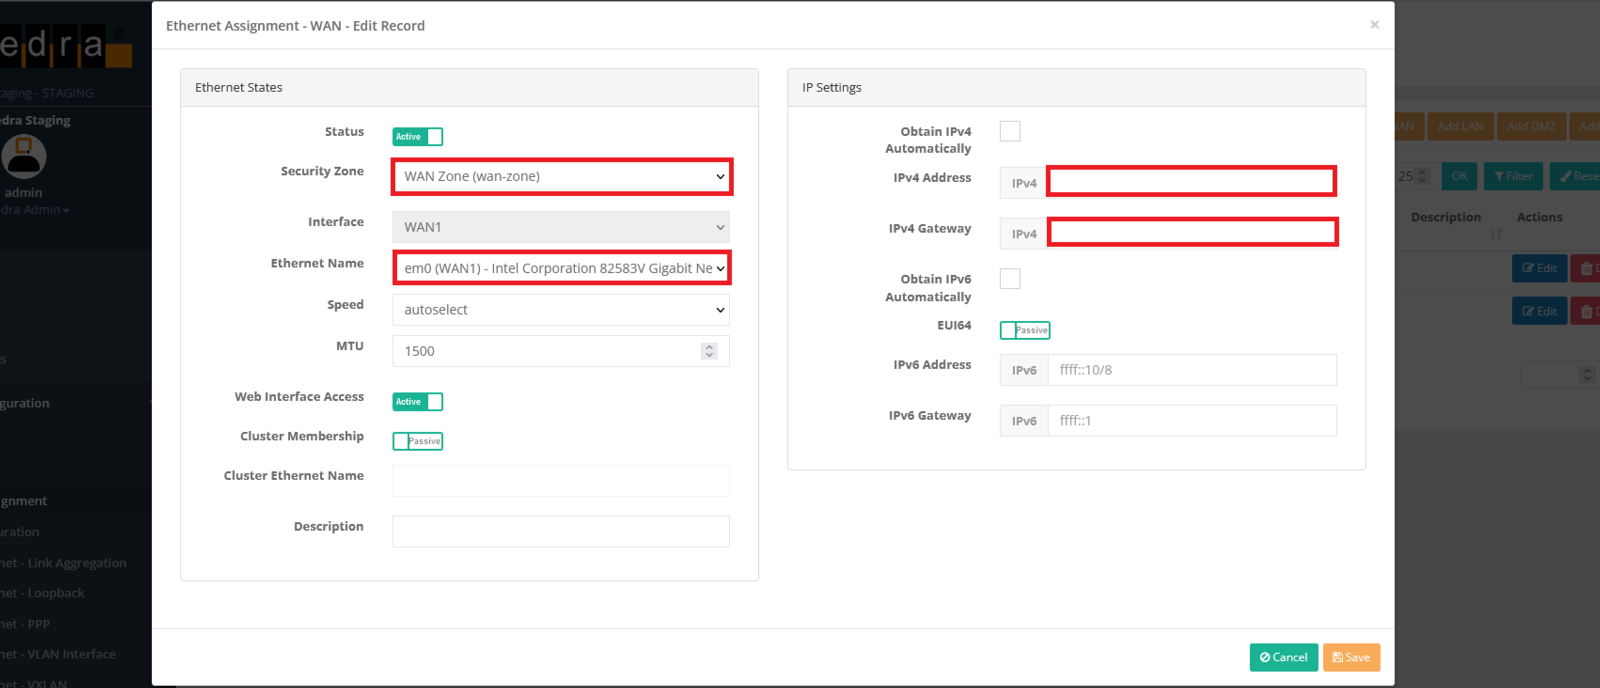This screenshot has width=1600, height=688.
Task: Enable Cluster Membership toggle
Action: coord(417,441)
